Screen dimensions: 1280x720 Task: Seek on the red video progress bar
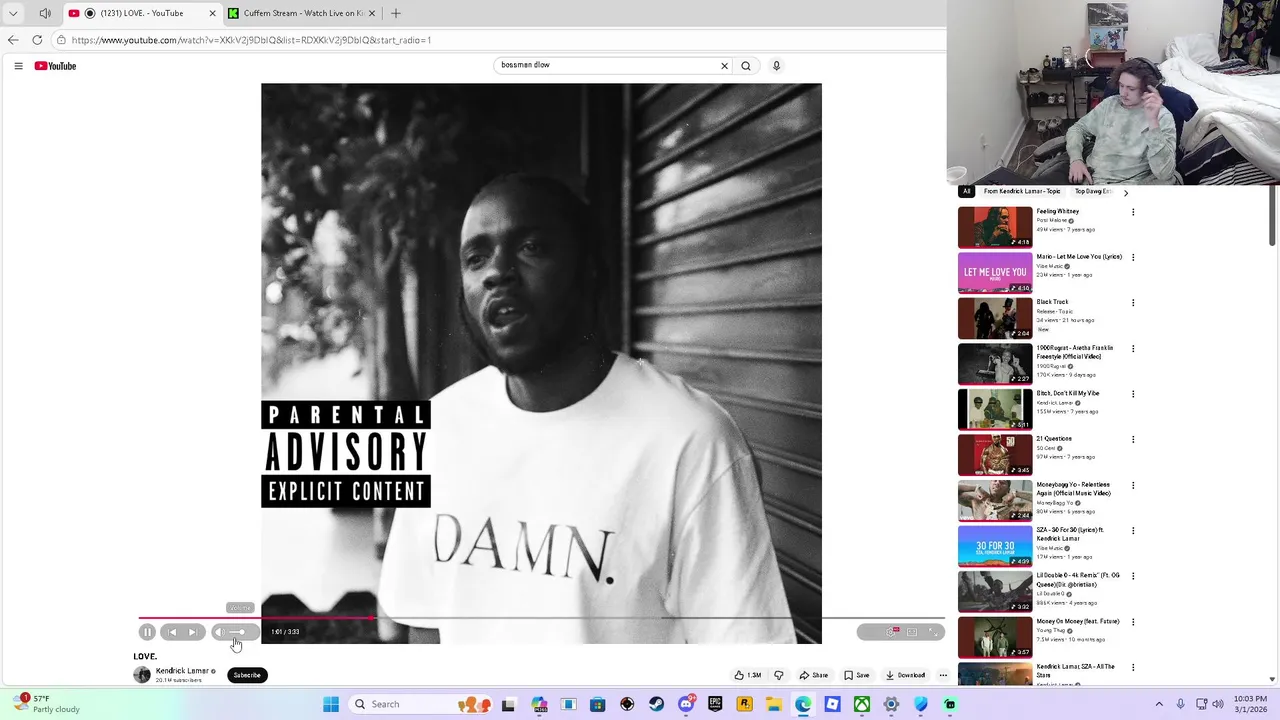(x=541, y=618)
